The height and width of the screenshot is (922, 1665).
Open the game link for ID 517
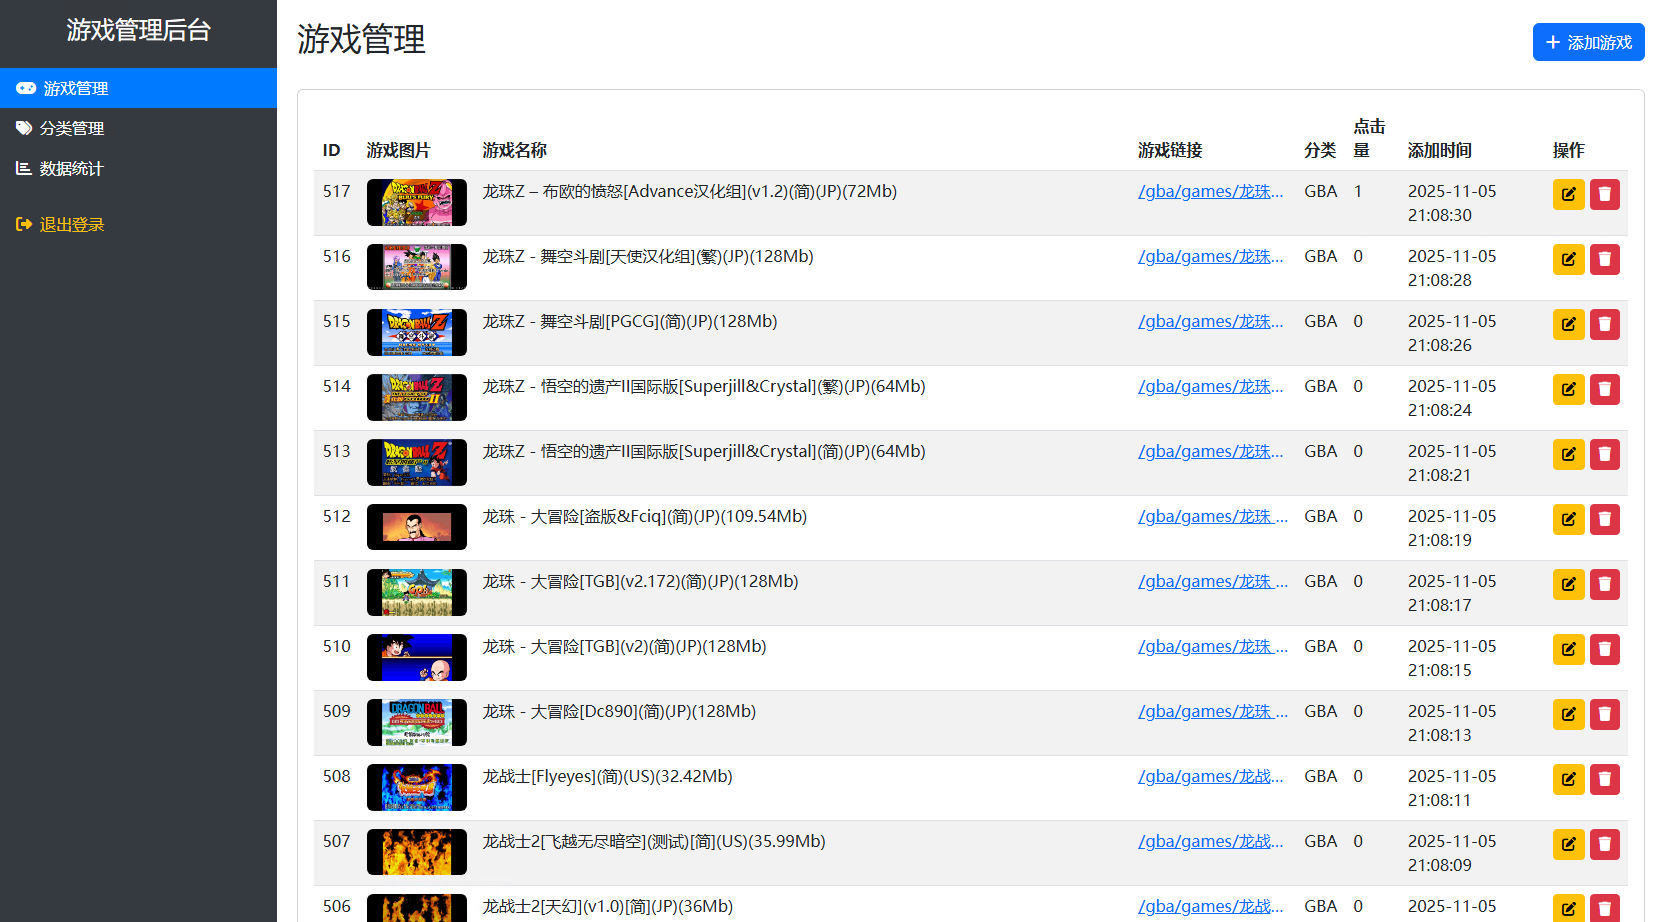coord(1210,191)
